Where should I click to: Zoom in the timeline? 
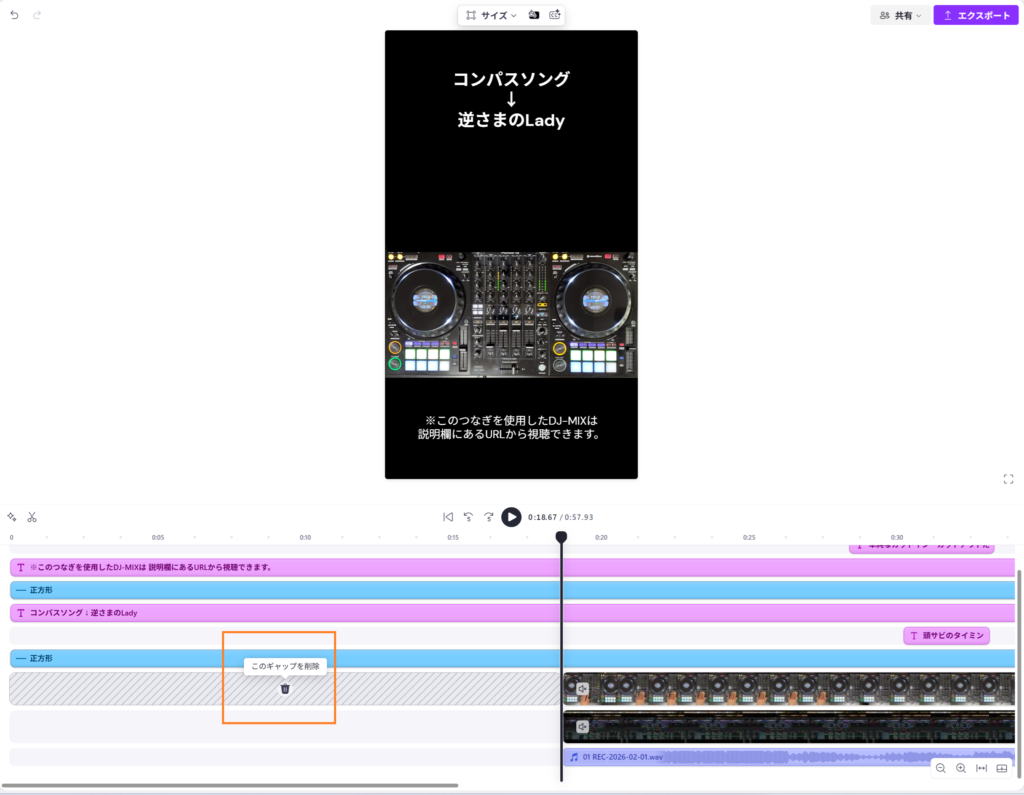[961, 768]
